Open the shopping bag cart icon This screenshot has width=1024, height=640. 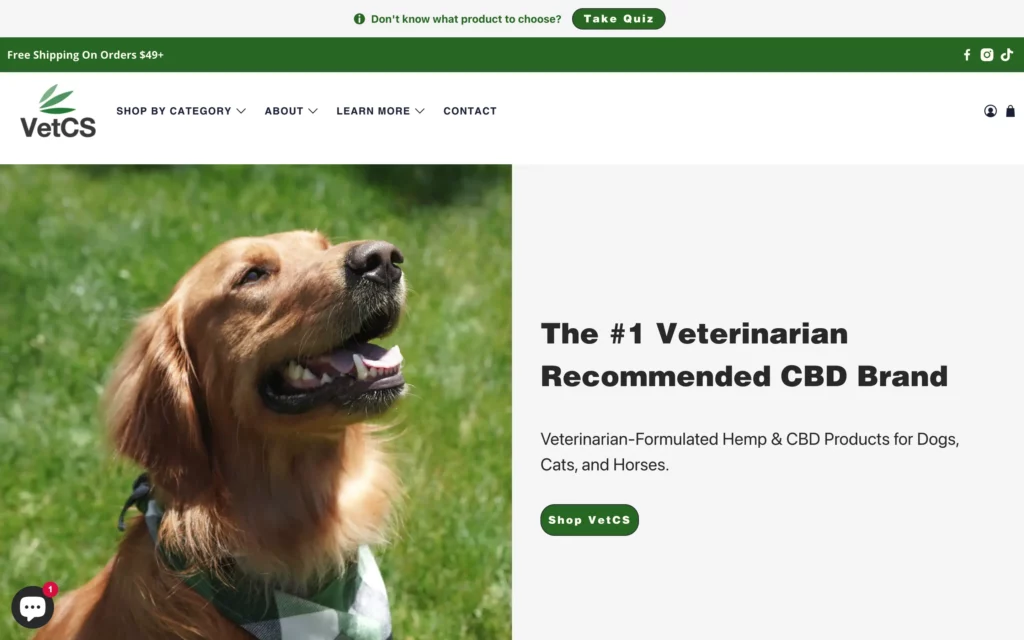click(1010, 111)
